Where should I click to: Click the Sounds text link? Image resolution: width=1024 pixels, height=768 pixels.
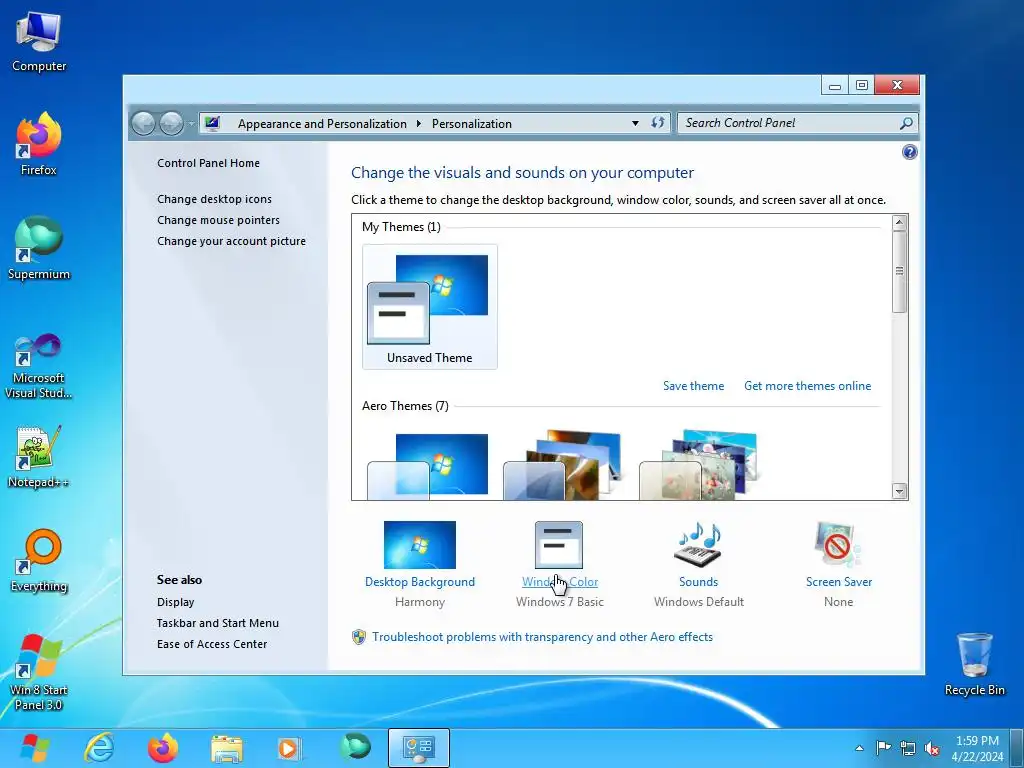point(698,582)
